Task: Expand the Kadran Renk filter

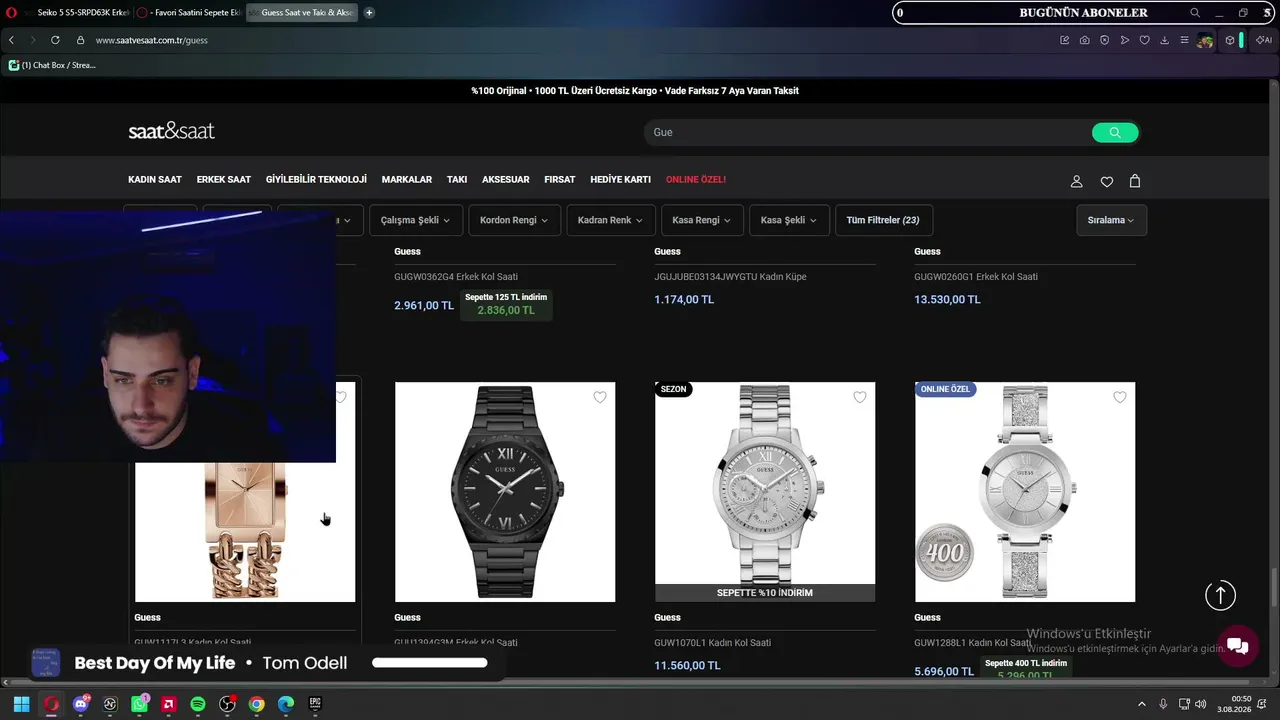Action: click(x=611, y=220)
